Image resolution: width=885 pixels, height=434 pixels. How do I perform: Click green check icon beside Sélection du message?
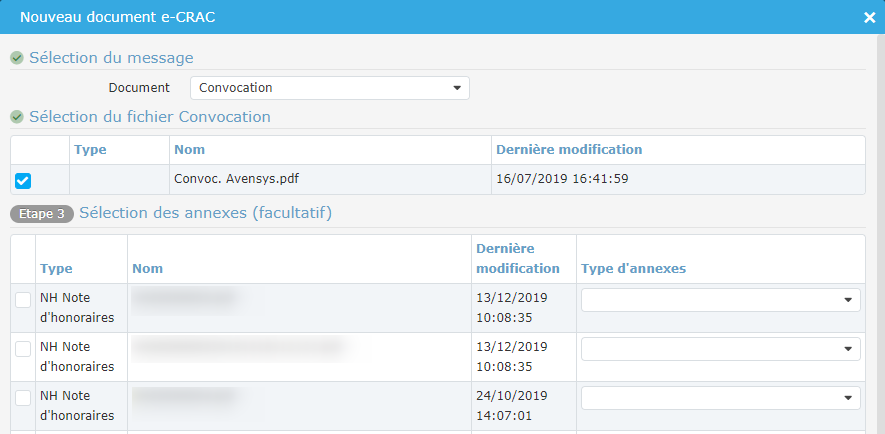pos(17,58)
